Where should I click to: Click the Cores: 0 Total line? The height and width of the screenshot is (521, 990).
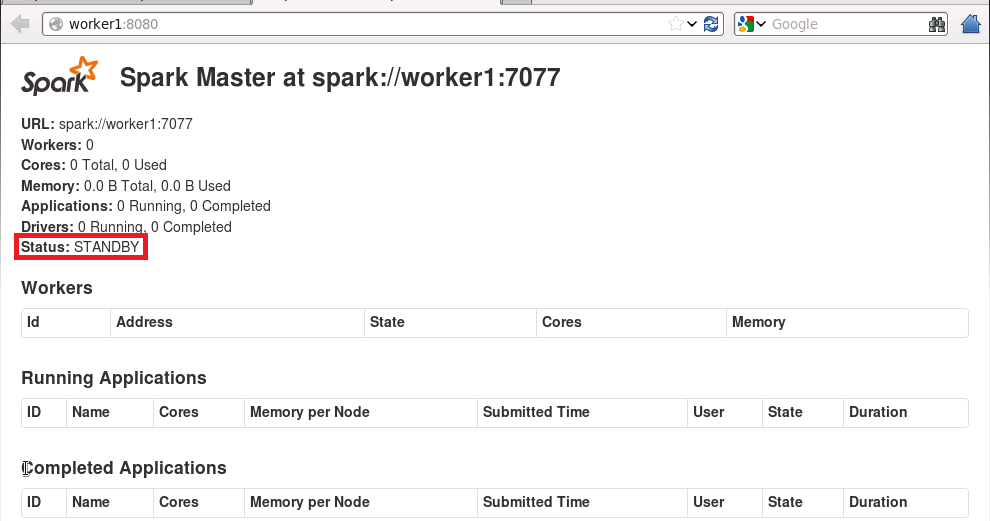click(x=94, y=165)
